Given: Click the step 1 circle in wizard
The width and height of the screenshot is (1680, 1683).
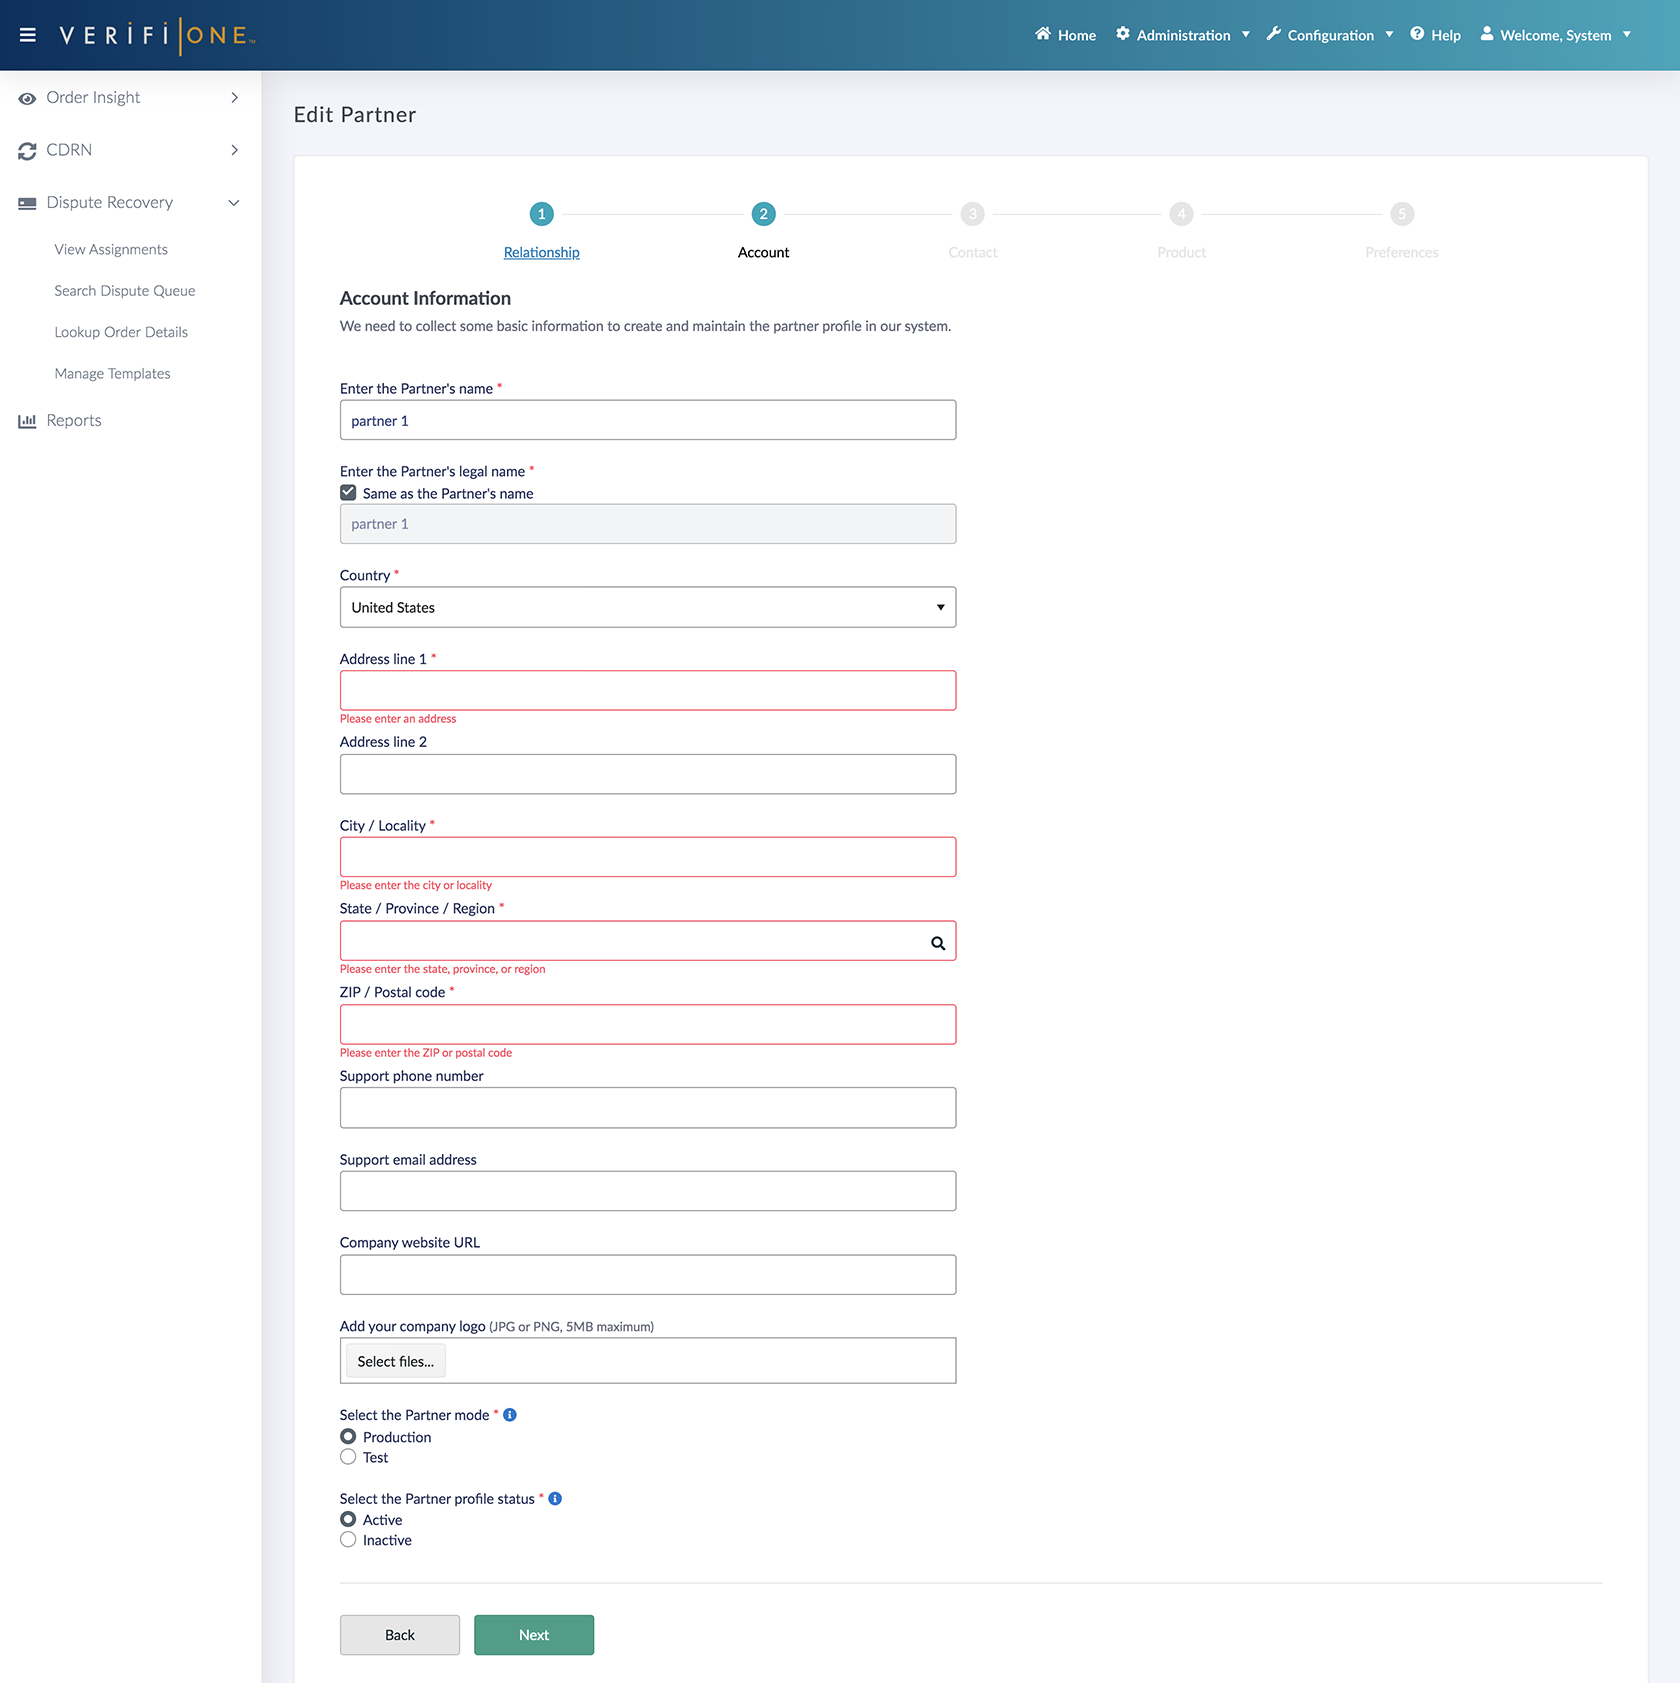Looking at the screenshot, I should 541,214.
